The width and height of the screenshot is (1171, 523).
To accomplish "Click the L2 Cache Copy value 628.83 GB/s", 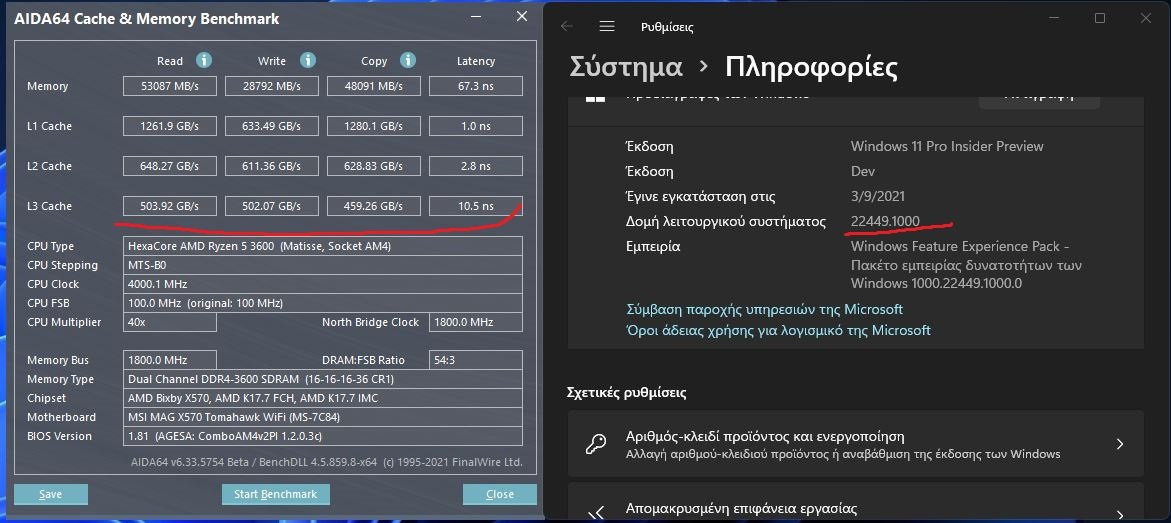I will click(x=374, y=166).
